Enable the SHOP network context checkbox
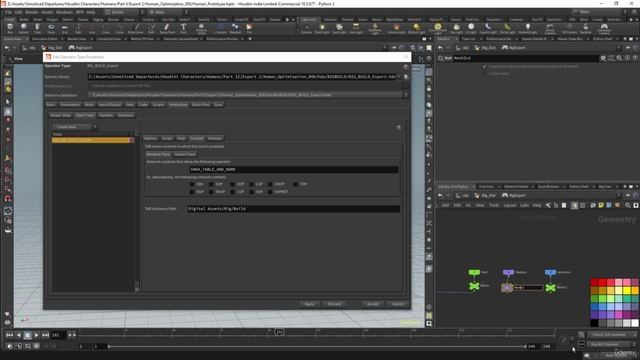This screenshot has width=640, height=360. (211, 192)
